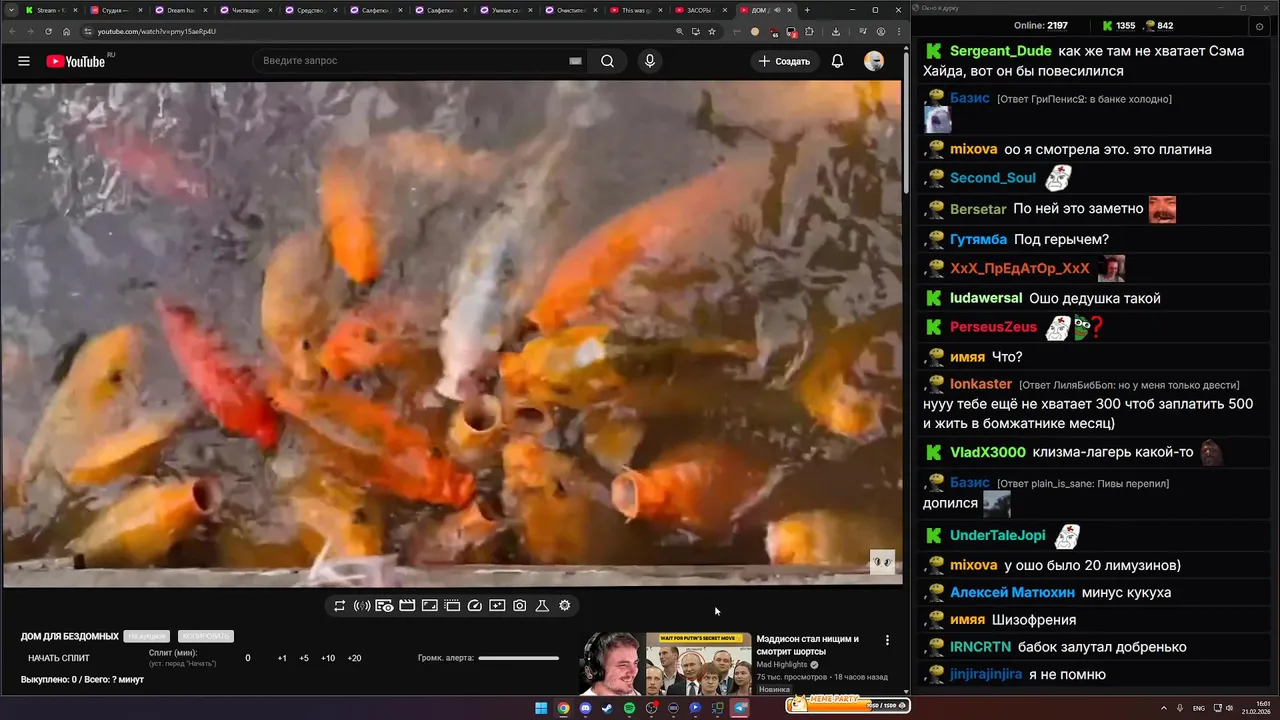Click the YouTube search magnifier button
Screen dimensions: 1280x720
coord(607,61)
